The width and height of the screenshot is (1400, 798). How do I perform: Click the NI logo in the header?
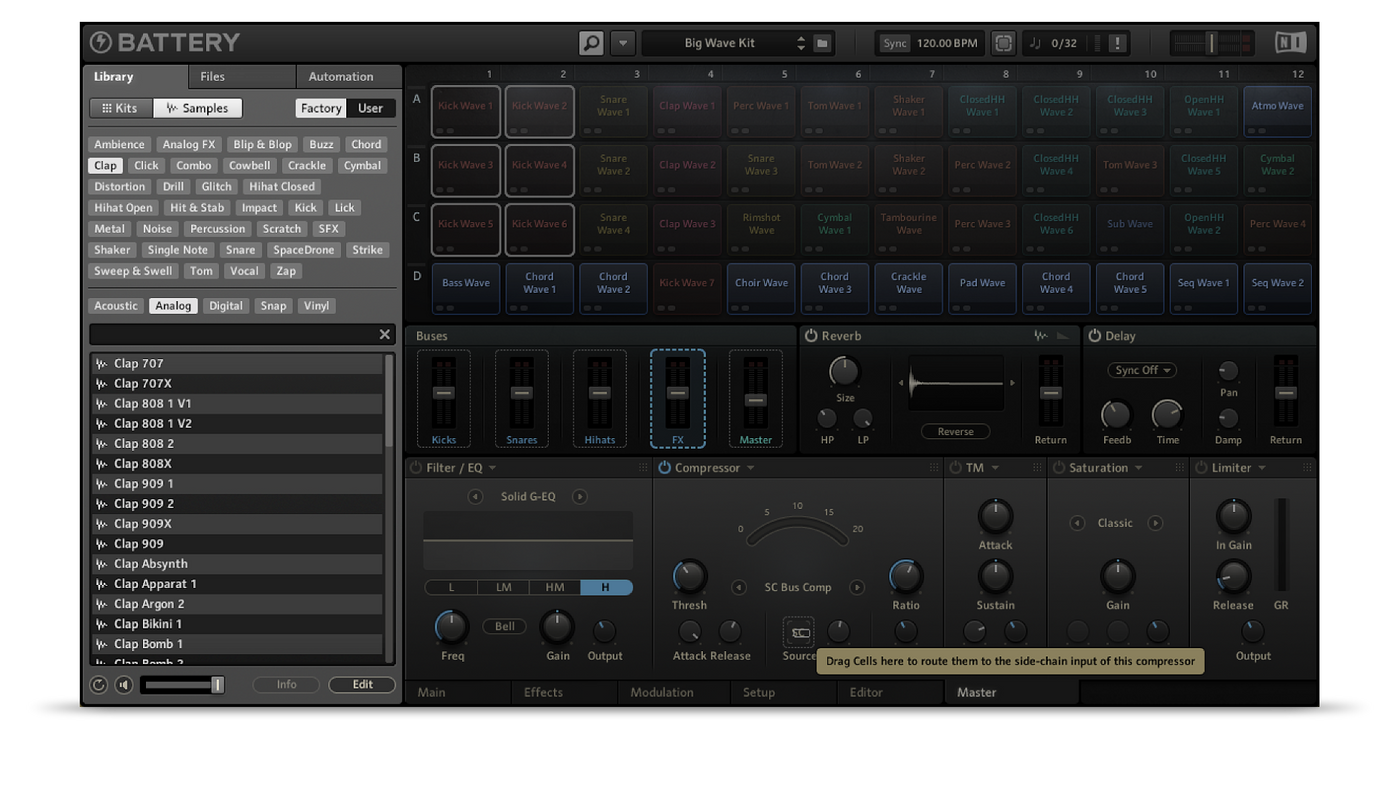point(1290,42)
